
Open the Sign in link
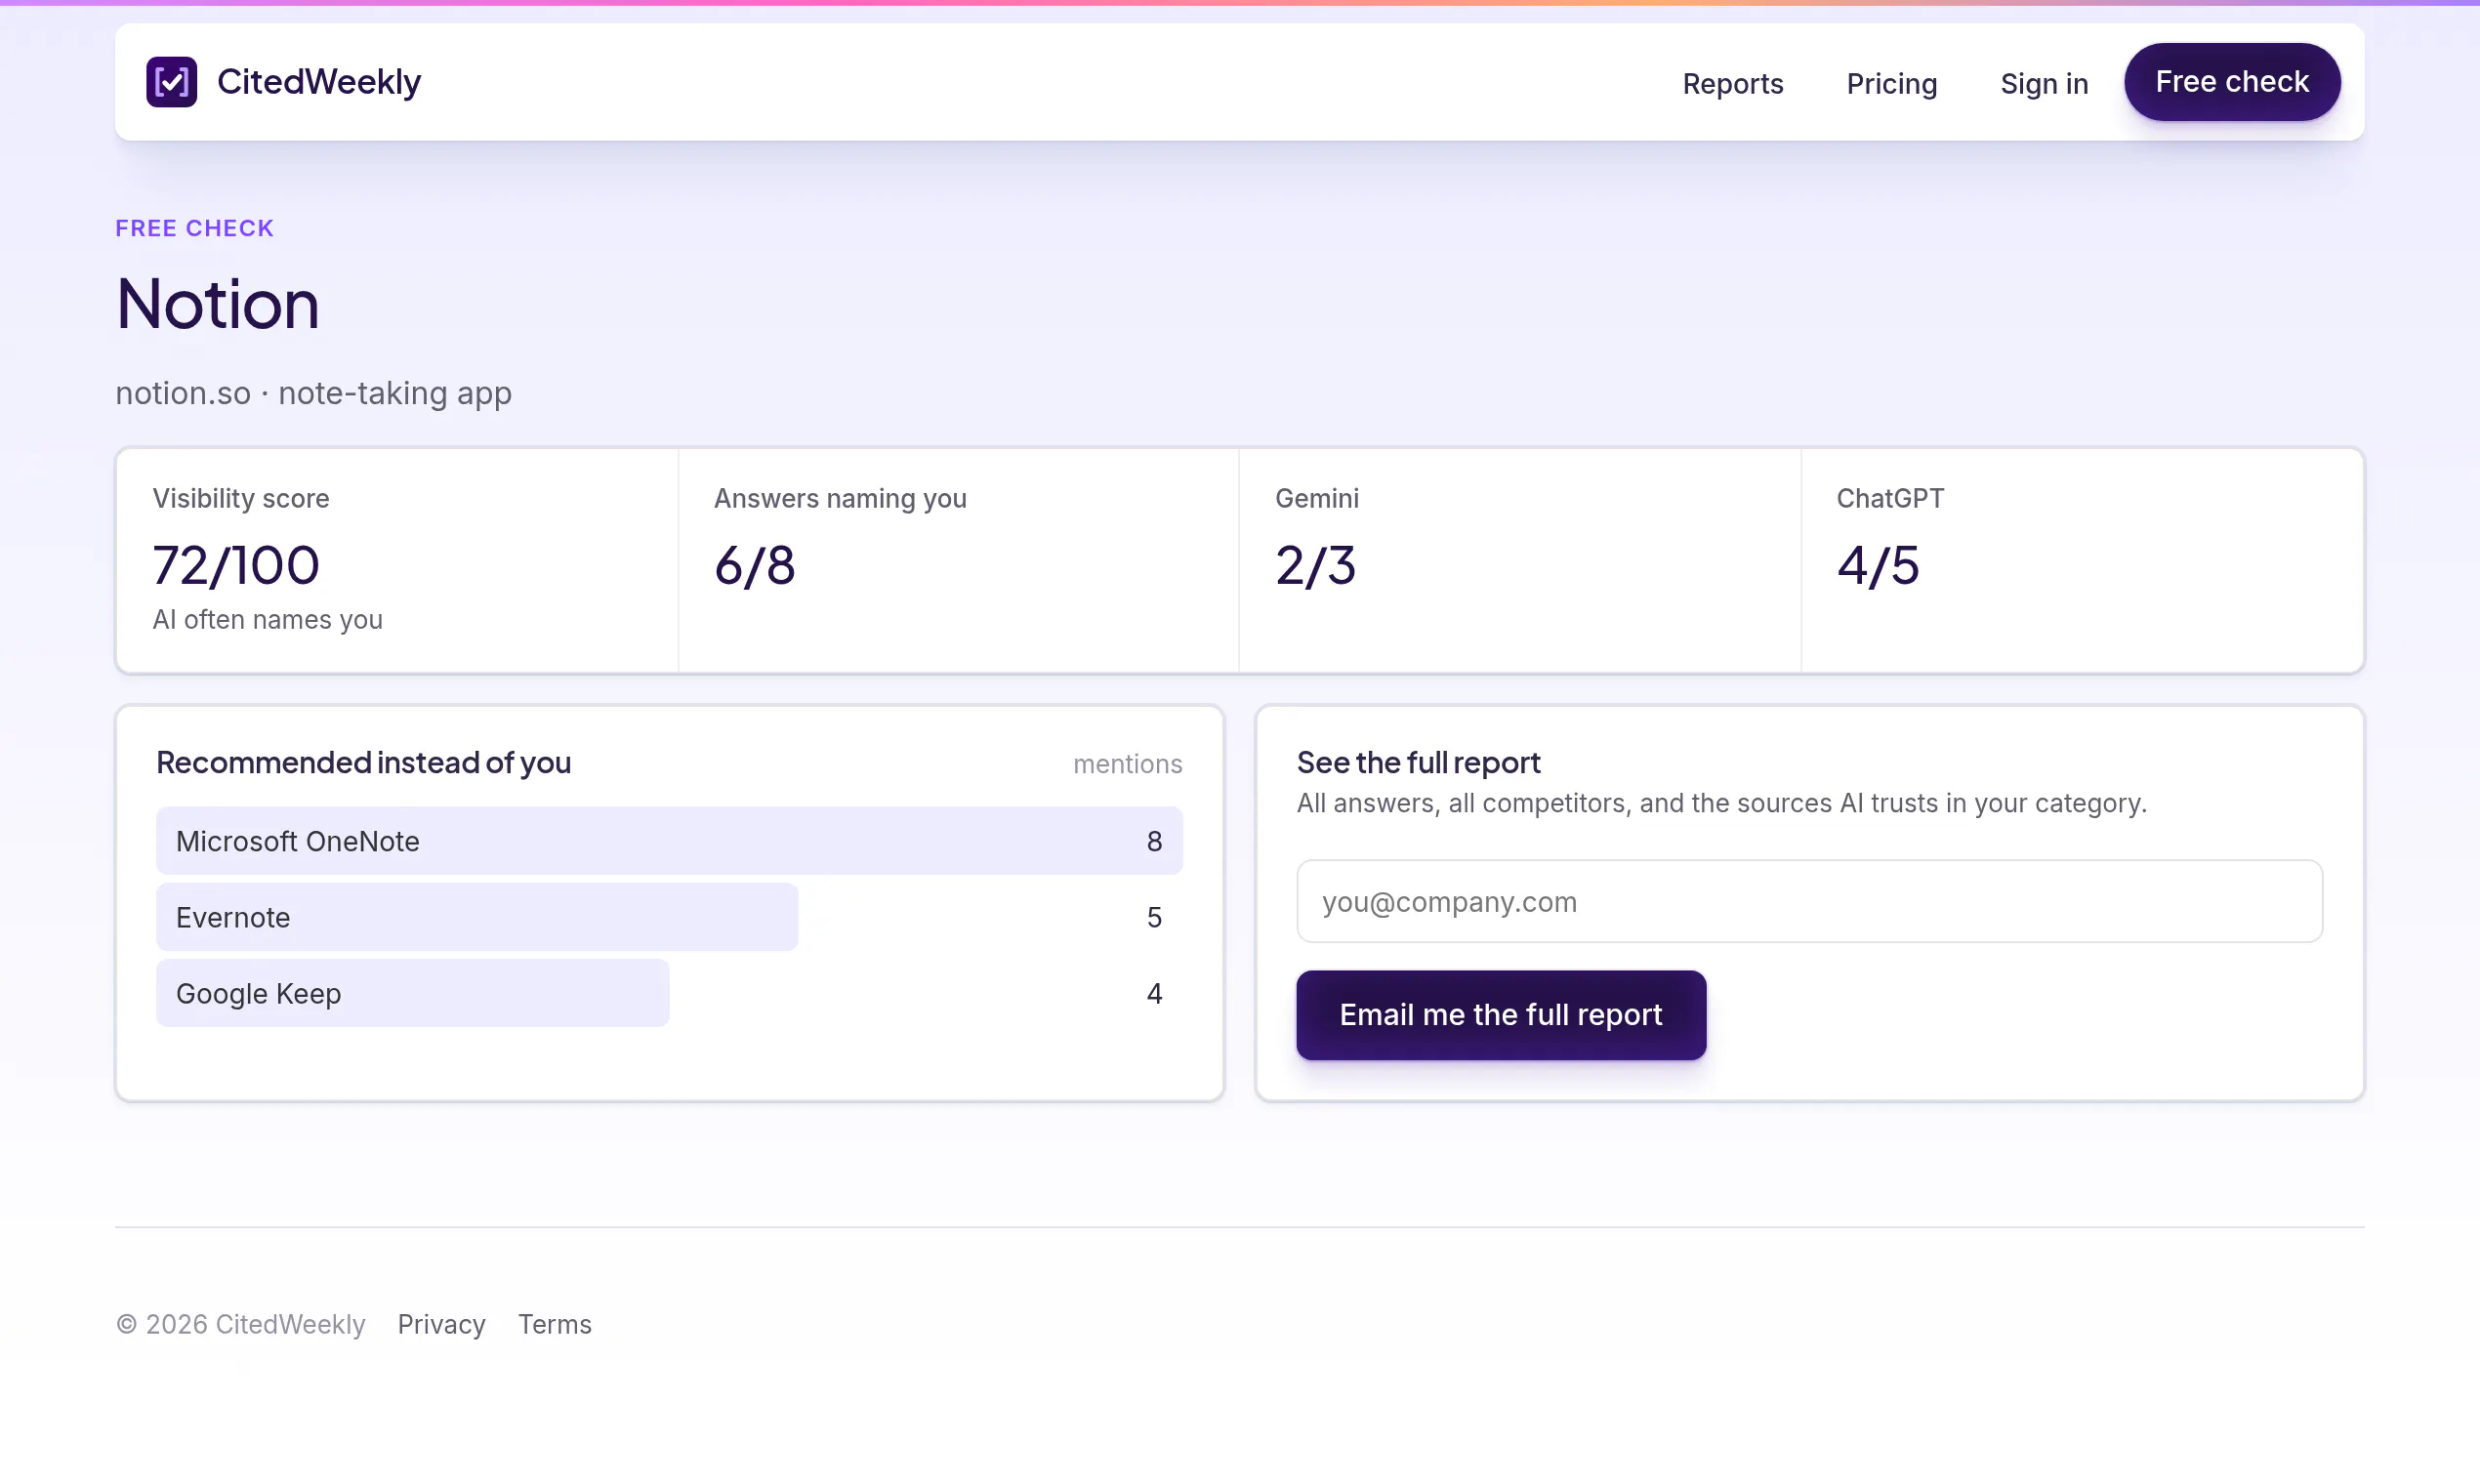pos(2043,84)
